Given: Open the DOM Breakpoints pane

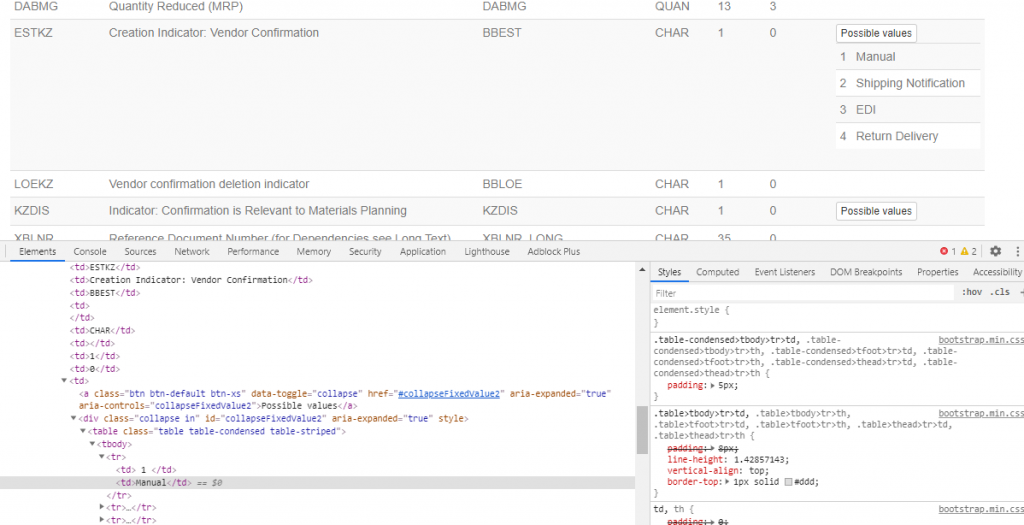Looking at the screenshot, I should (866, 272).
